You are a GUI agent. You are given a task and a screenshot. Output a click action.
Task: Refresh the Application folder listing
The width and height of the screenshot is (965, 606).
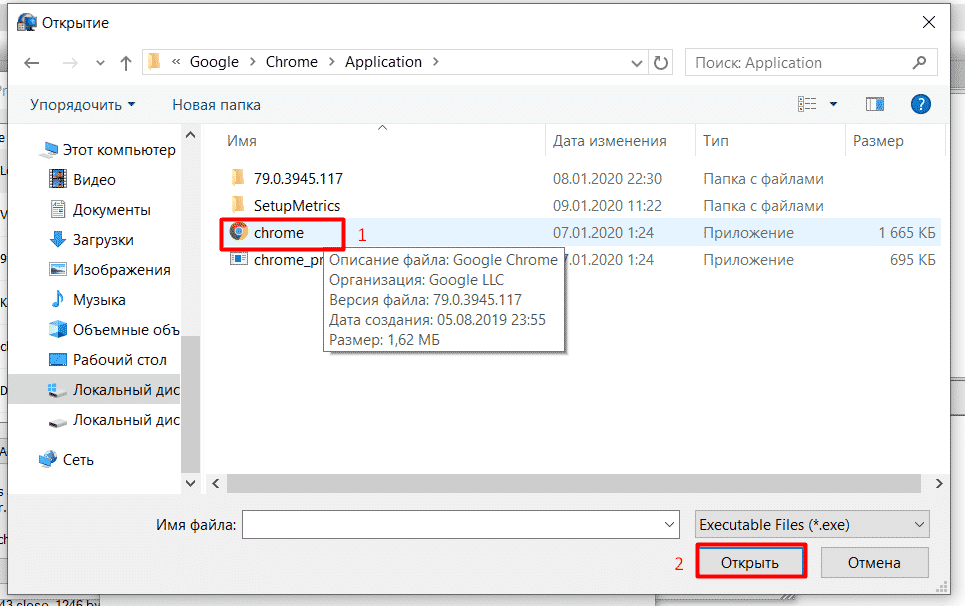click(660, 62)
